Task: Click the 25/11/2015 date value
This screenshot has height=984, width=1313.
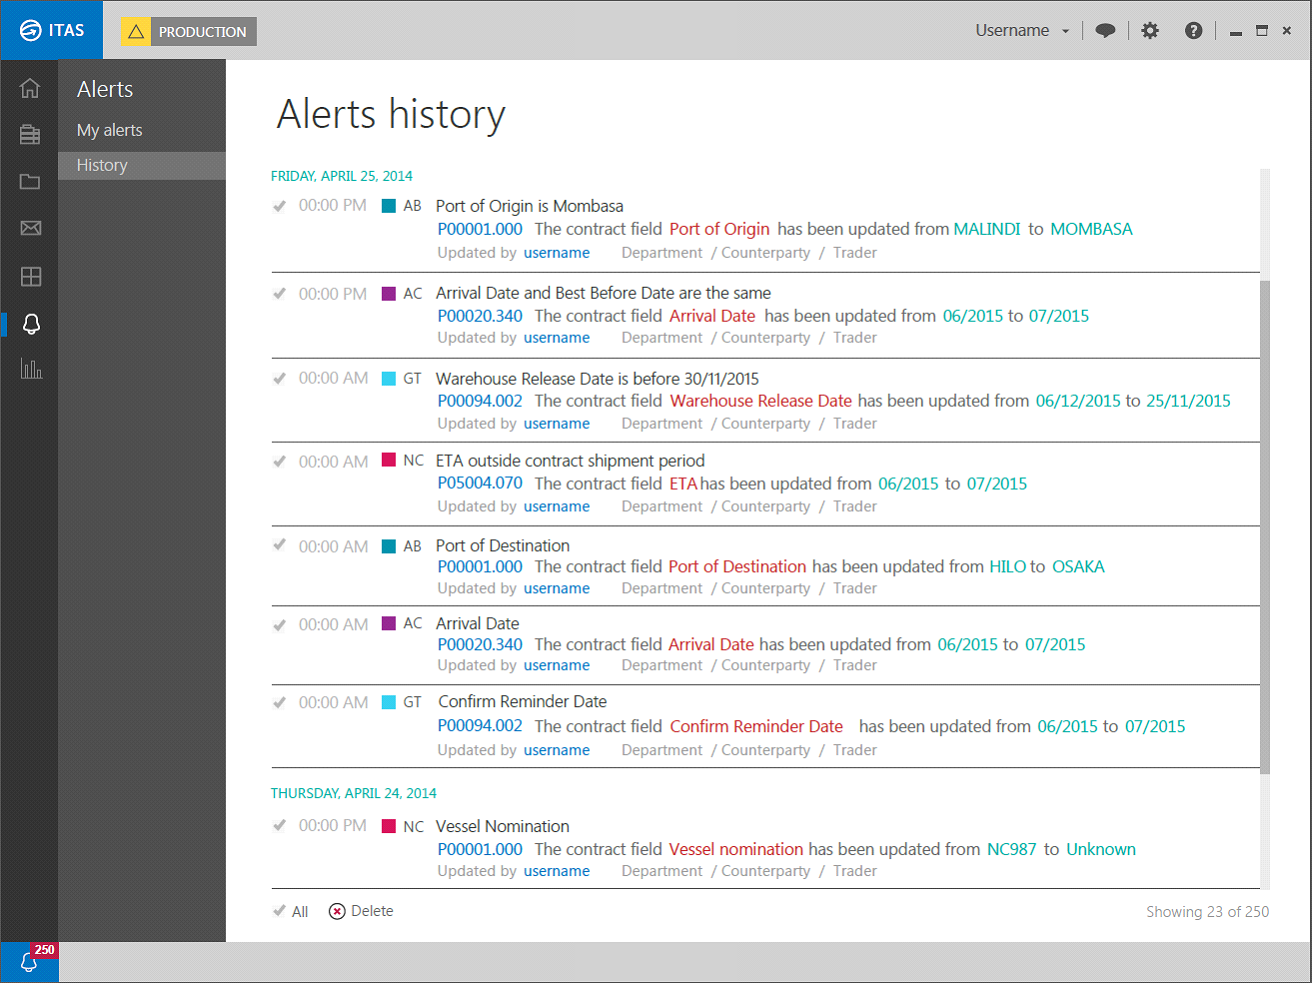Action: click(1188, 401)
